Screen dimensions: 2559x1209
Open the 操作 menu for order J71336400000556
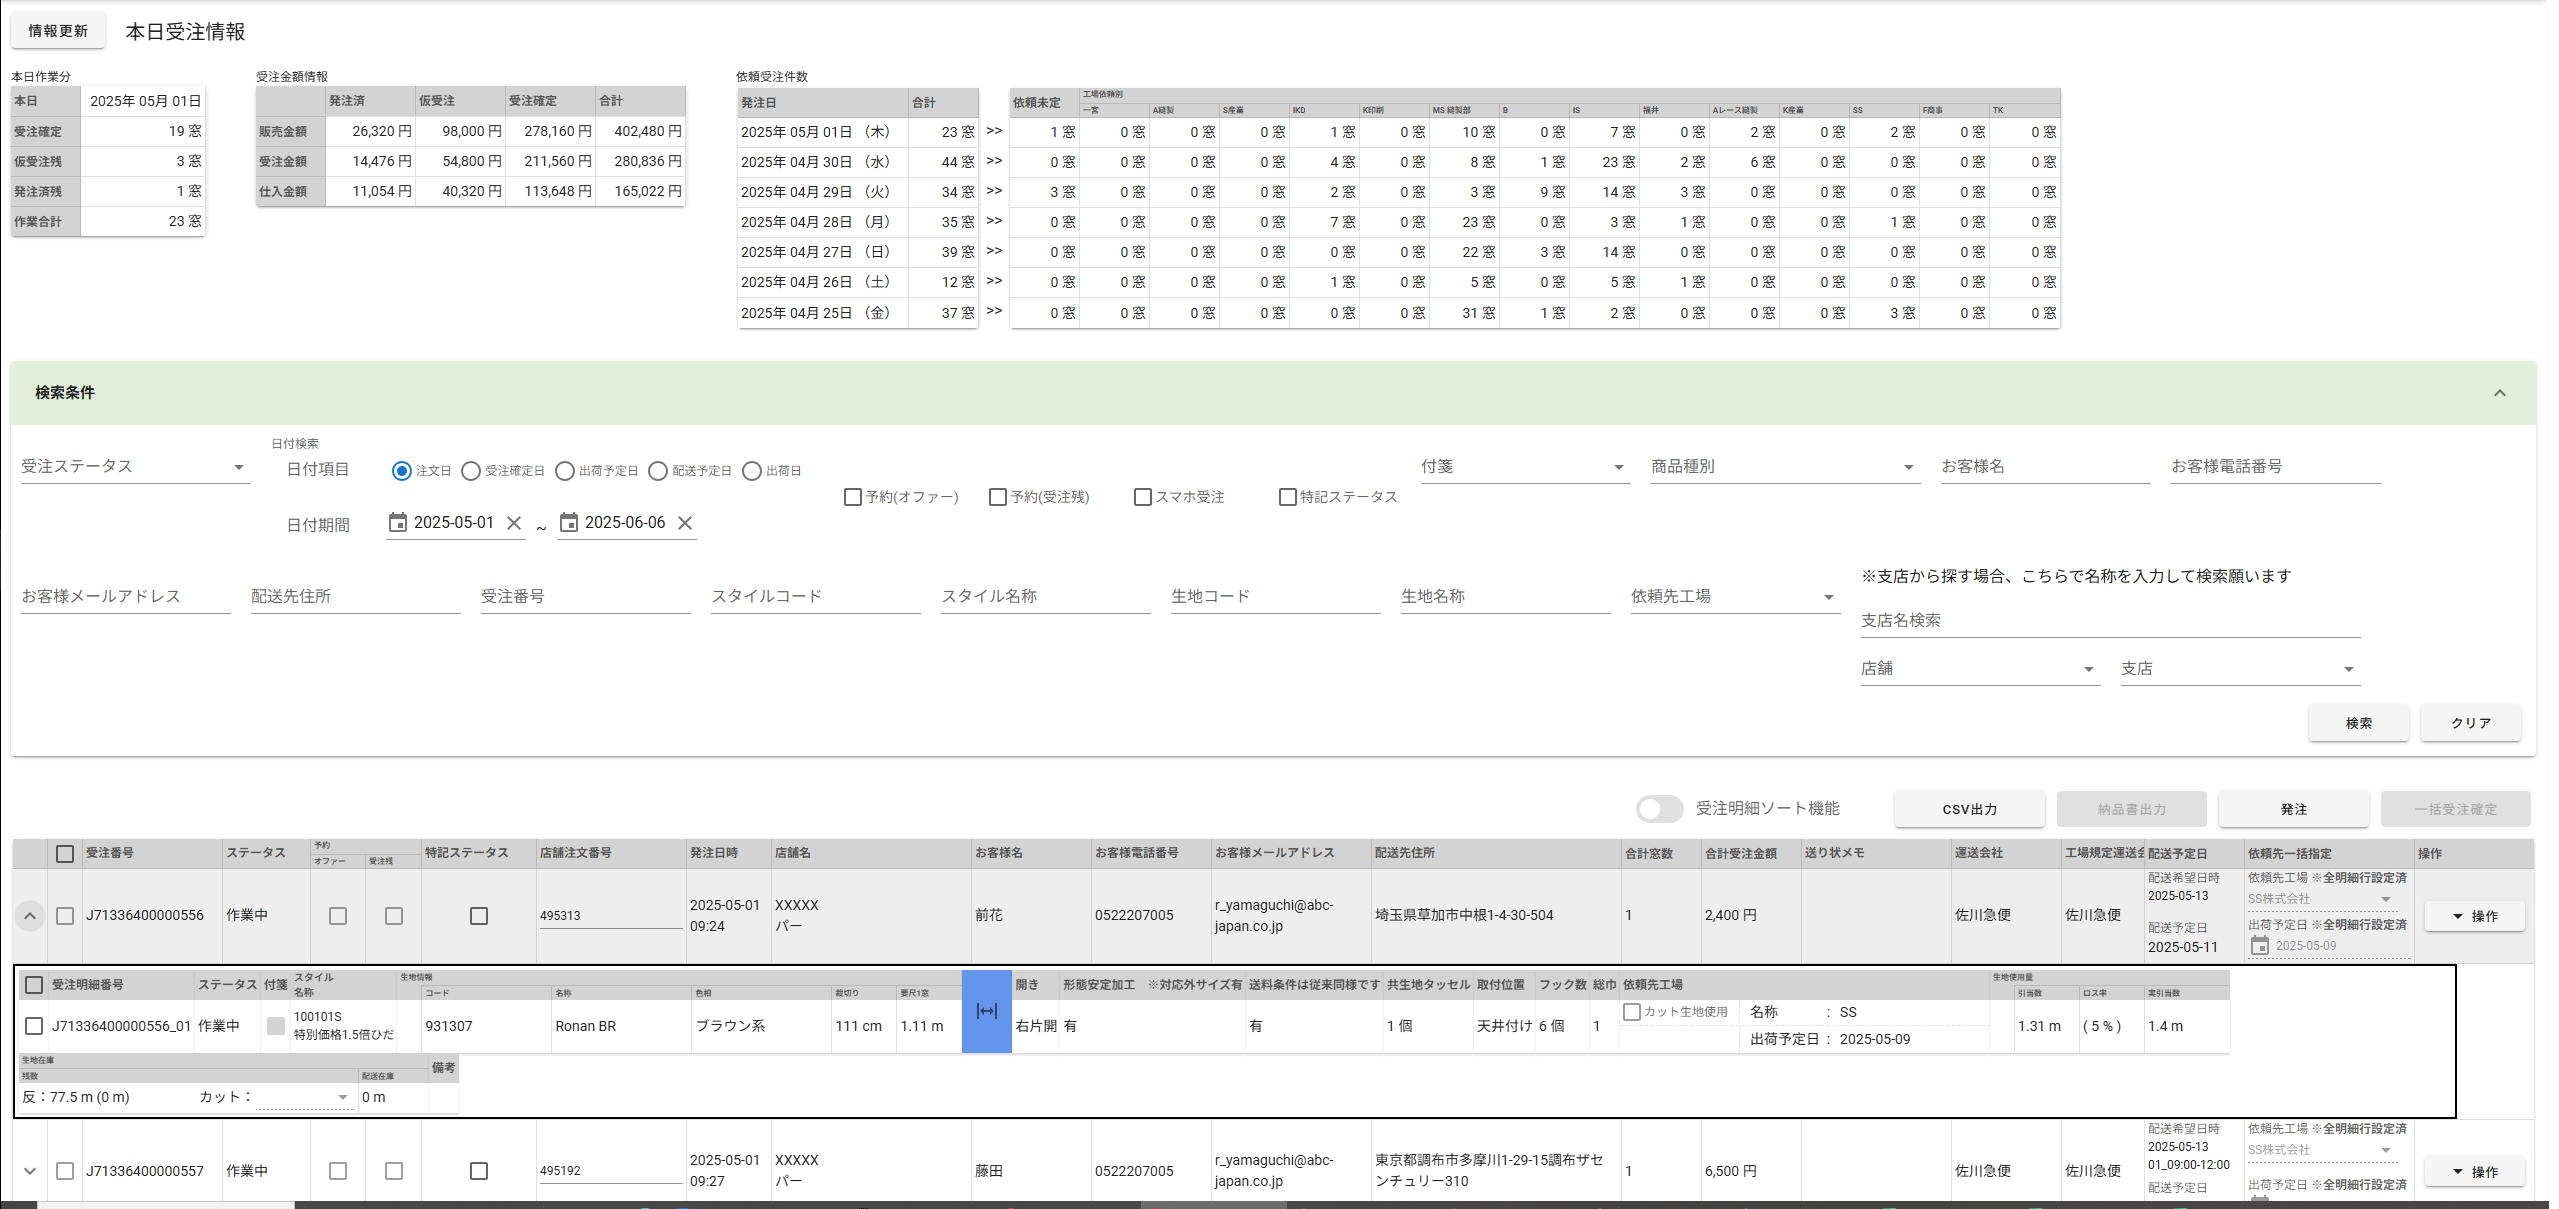click(x=2474, y=916)
